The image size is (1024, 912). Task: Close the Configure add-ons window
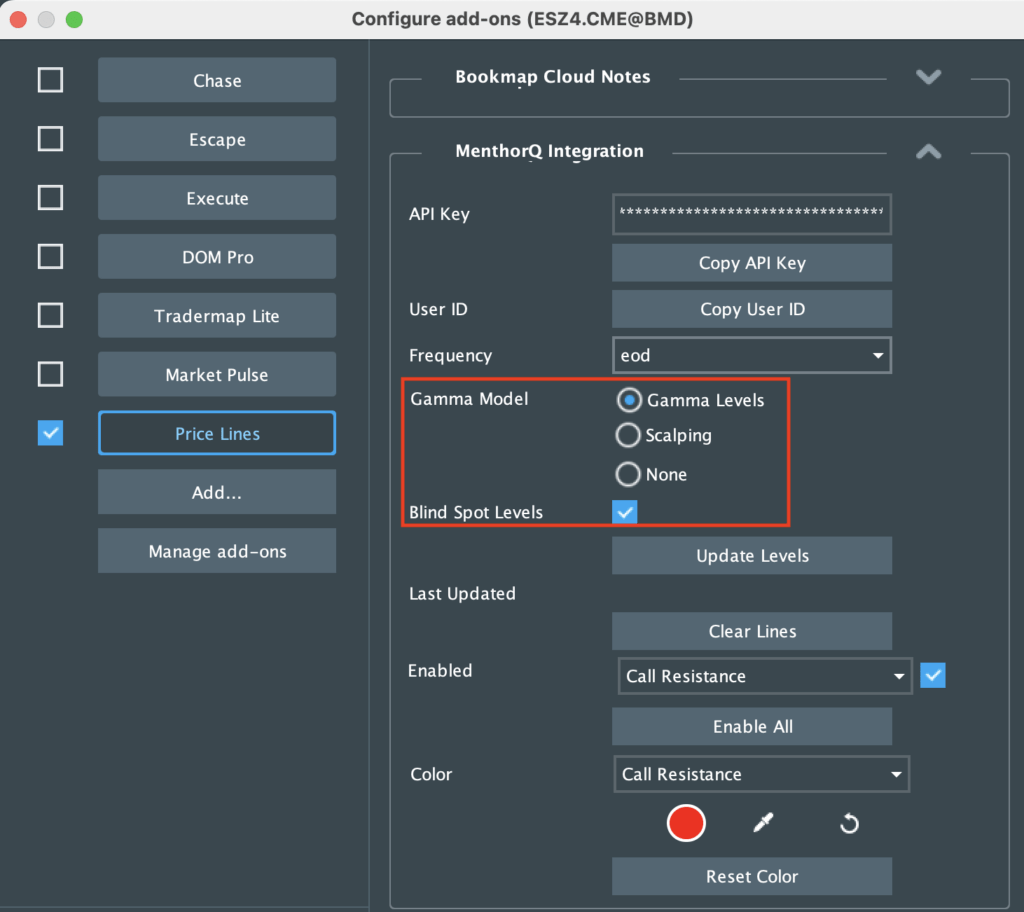[x=18, y=20]
